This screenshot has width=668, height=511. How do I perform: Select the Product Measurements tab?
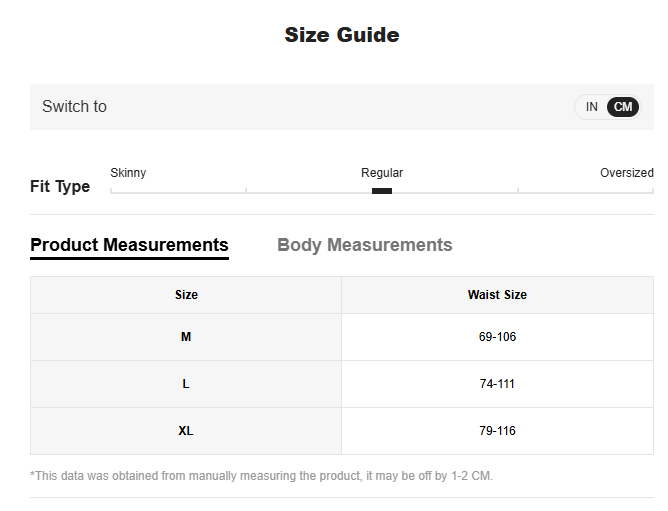click(129, 245)
